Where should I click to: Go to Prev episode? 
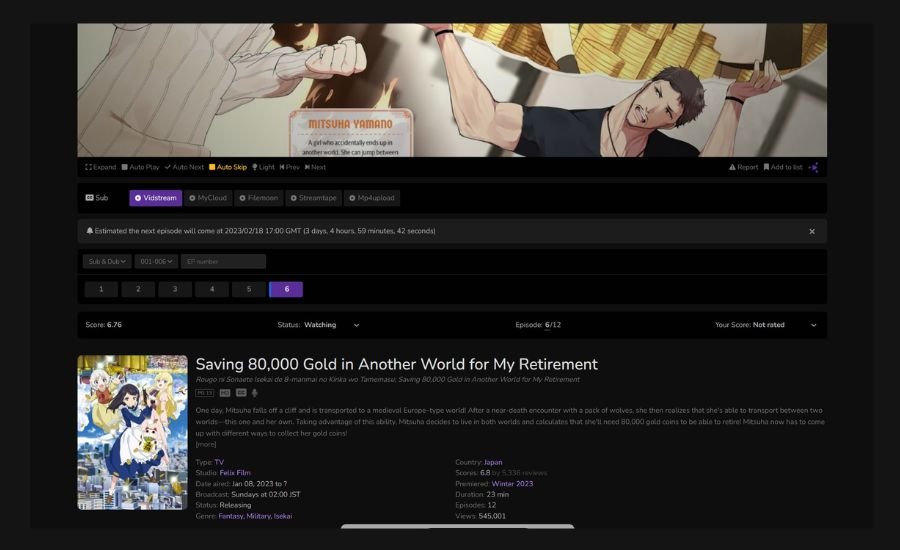coord(290,167)
